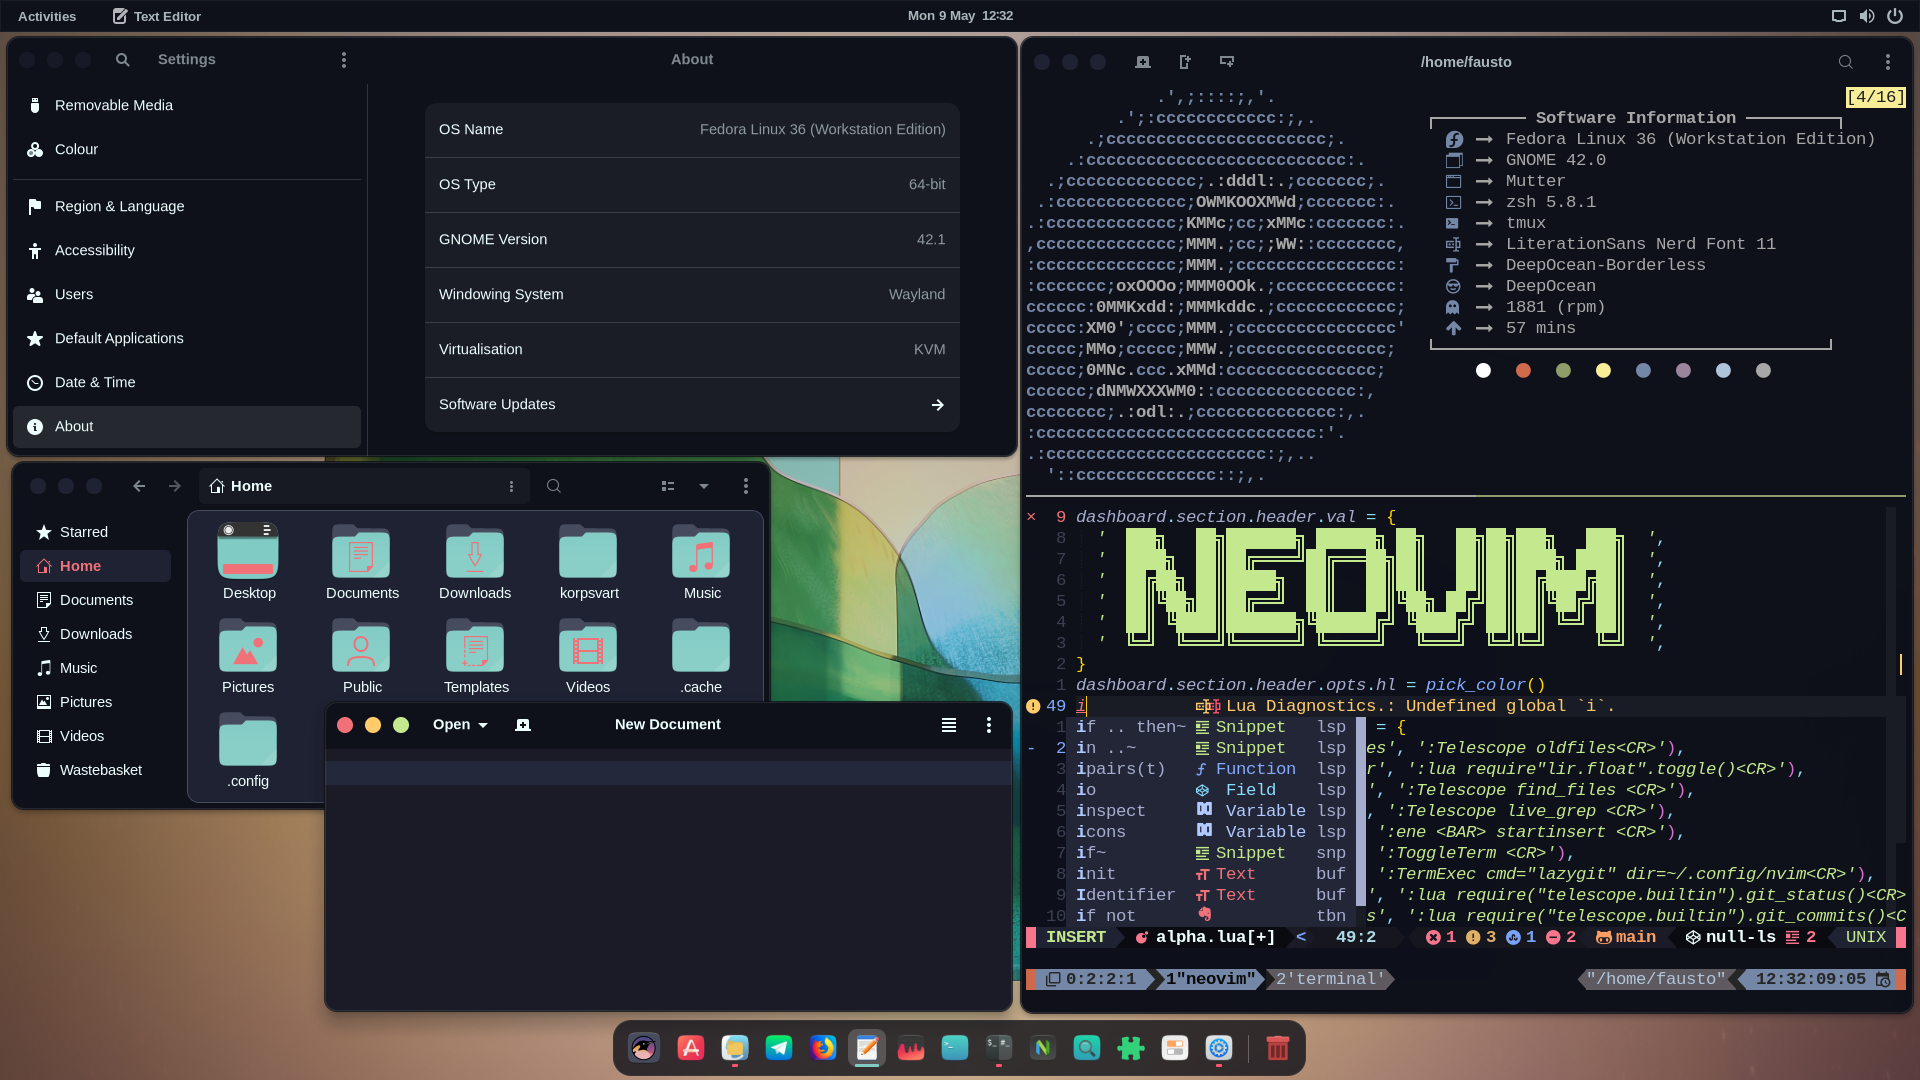Select the Public folder
This screenshot has height=1080, width=1920.
[x=361, y=645]
